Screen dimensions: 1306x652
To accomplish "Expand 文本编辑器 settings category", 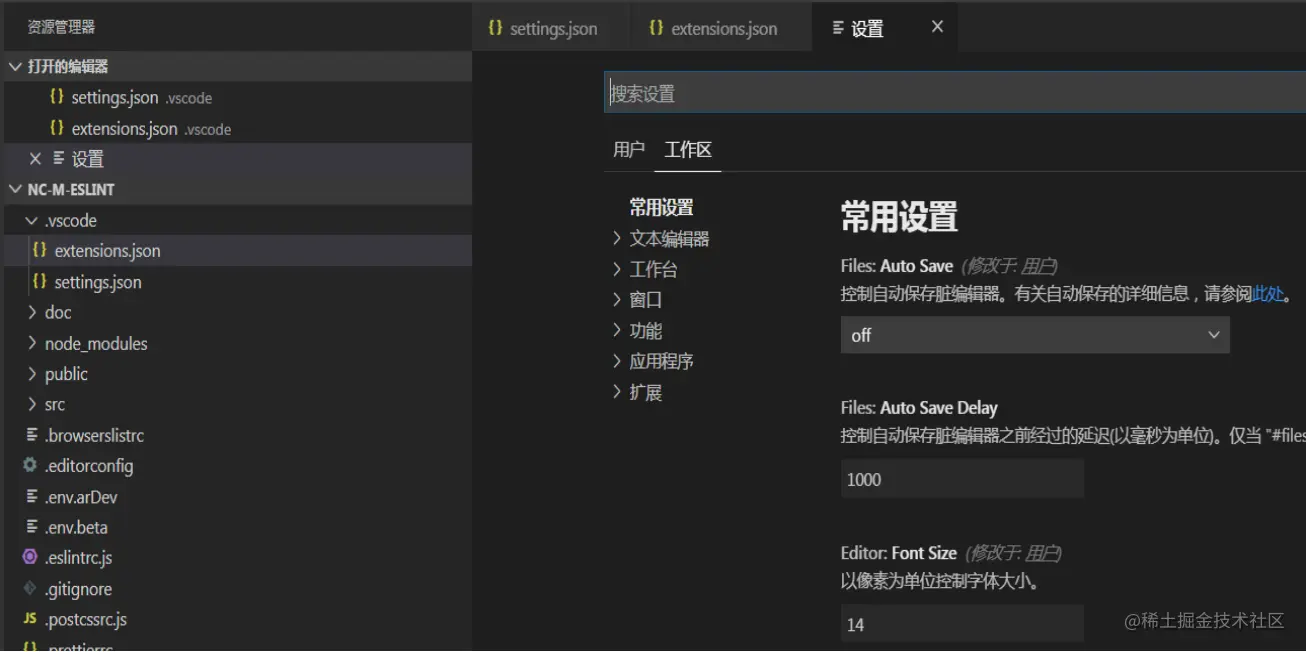I will (617, 238).
